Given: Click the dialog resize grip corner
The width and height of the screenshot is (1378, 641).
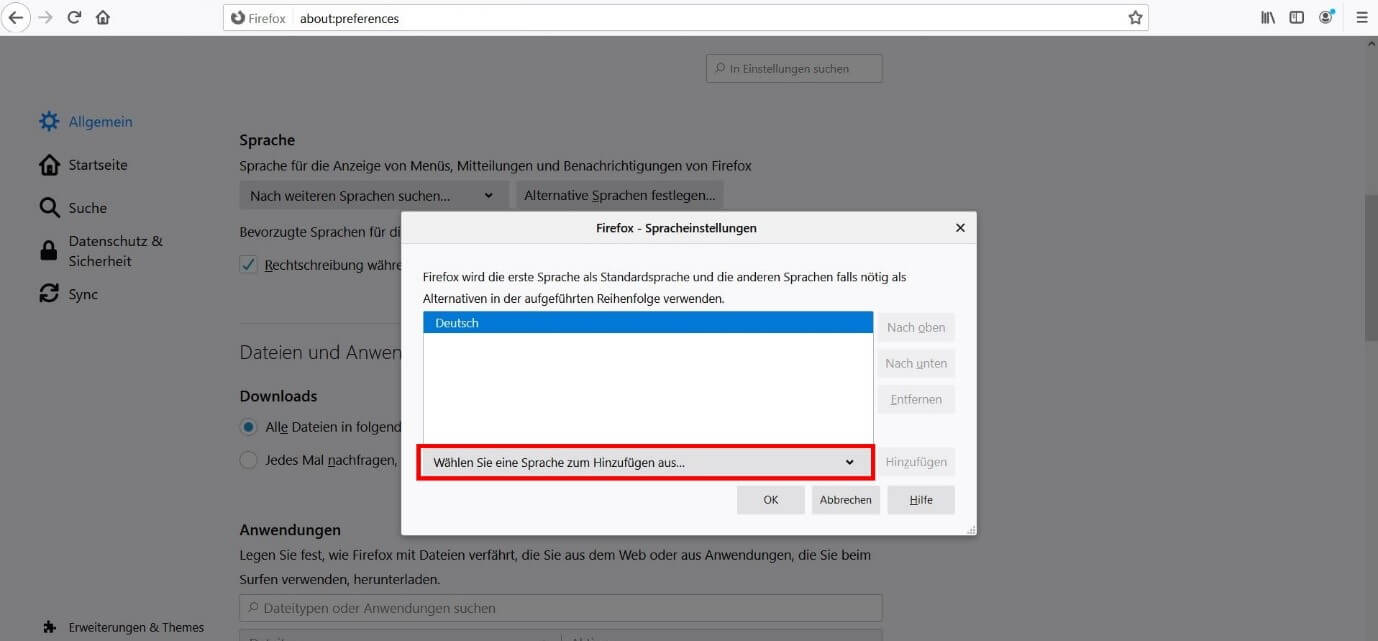Looking at the screenshot, I should point(971,530).
